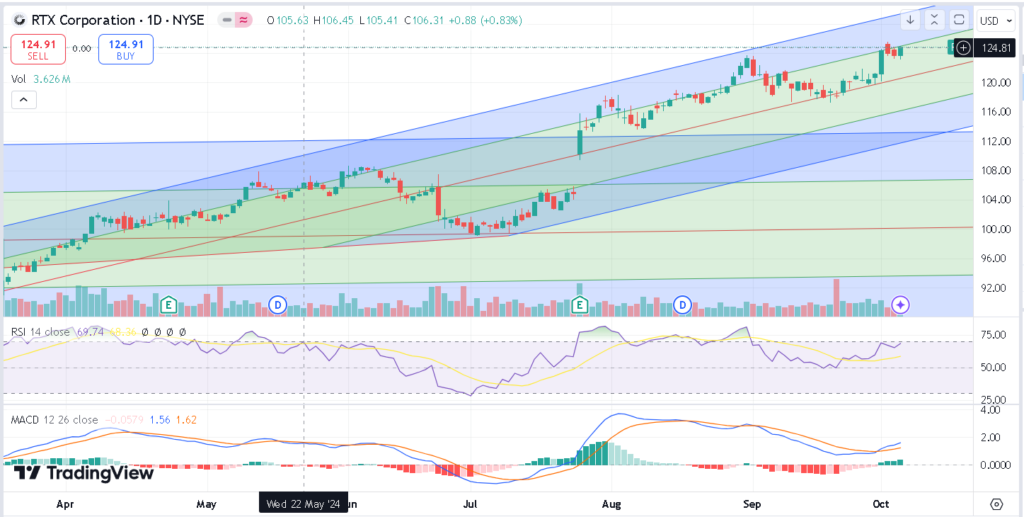Click the Sep time axis label
The width and height of the screenshot is (1024, 517).
753,504
